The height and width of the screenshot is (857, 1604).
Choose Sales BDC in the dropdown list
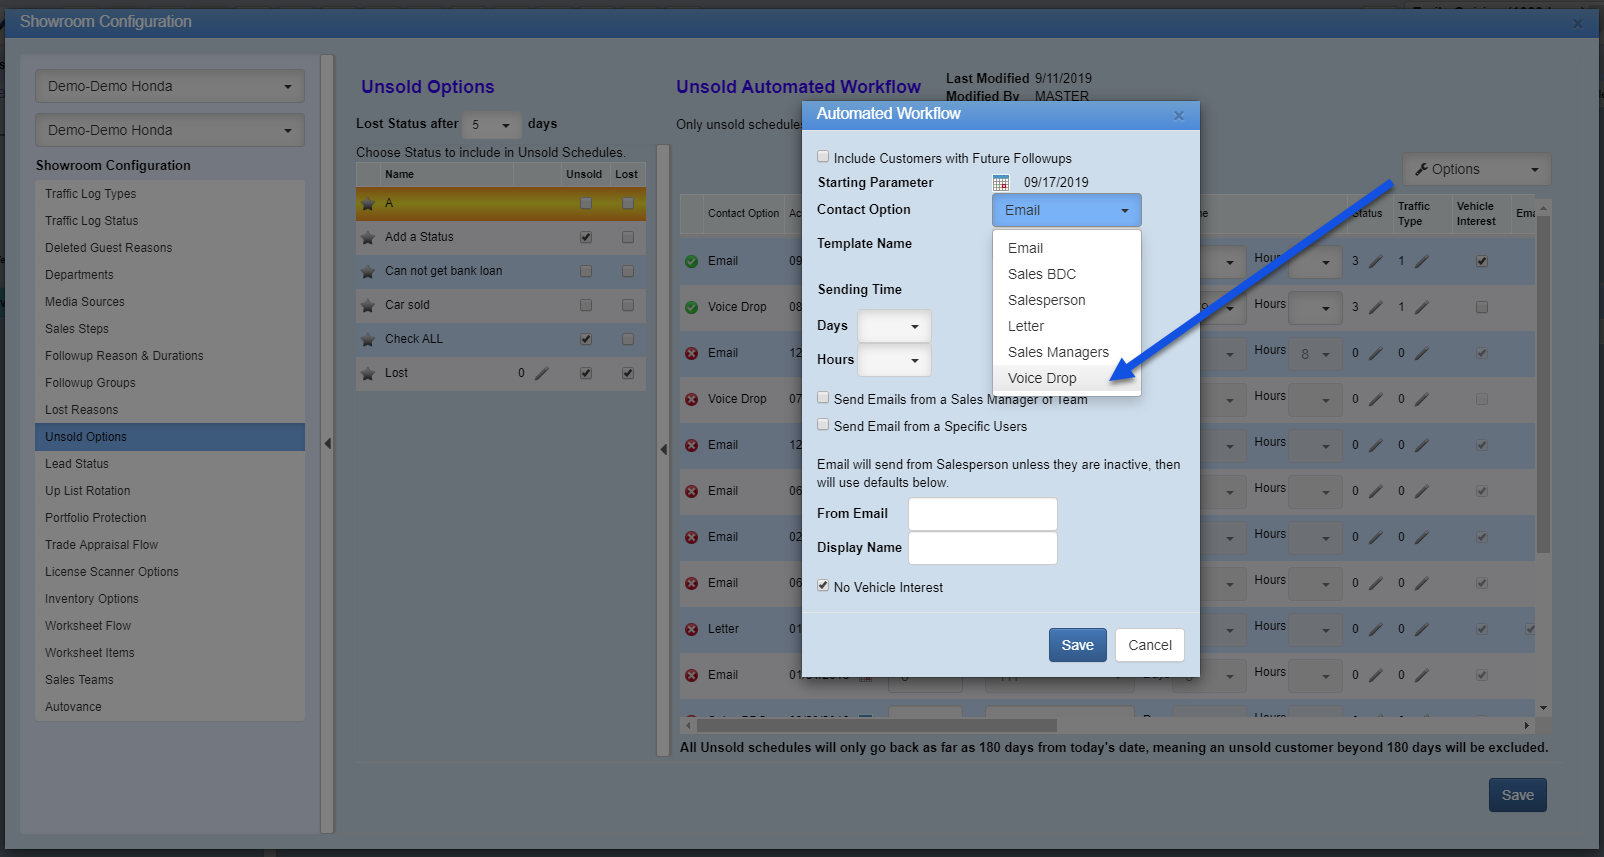(x=1042, y=274)
